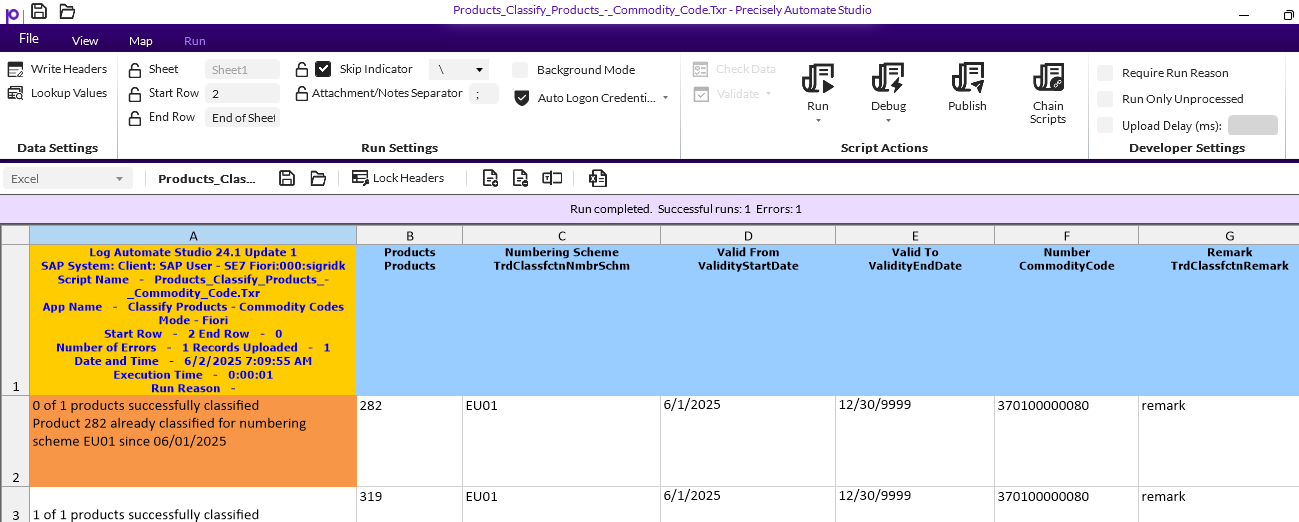The image size is (1299, 522).
Task: Click the Validate button
Action: 727,94
